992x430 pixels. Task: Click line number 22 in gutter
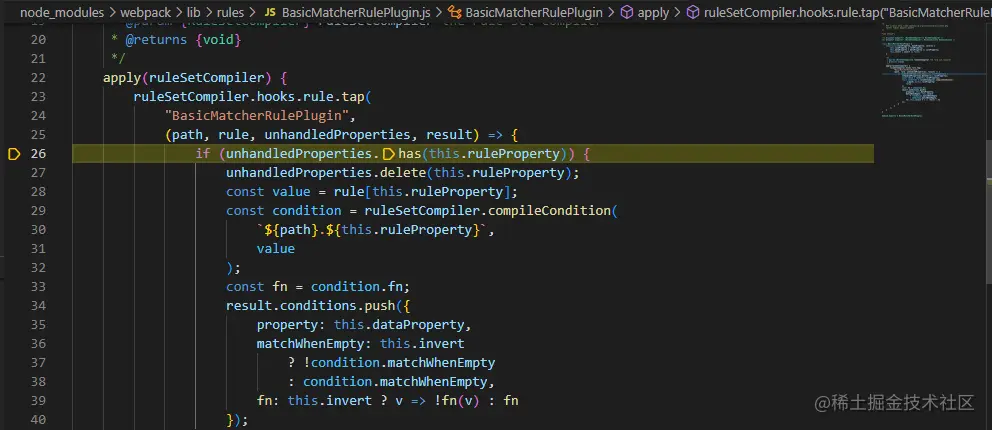click(x=38, y=78)
